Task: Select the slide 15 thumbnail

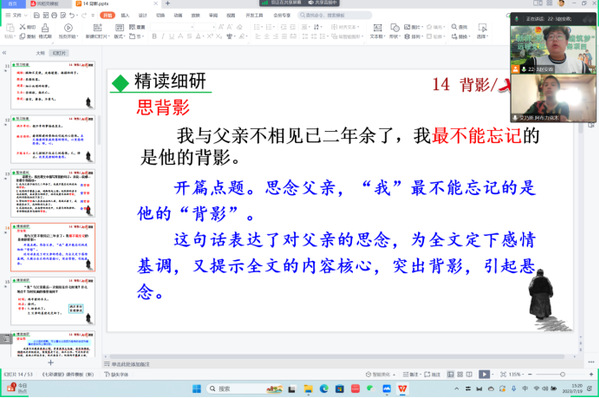Action: pos(53,301)
